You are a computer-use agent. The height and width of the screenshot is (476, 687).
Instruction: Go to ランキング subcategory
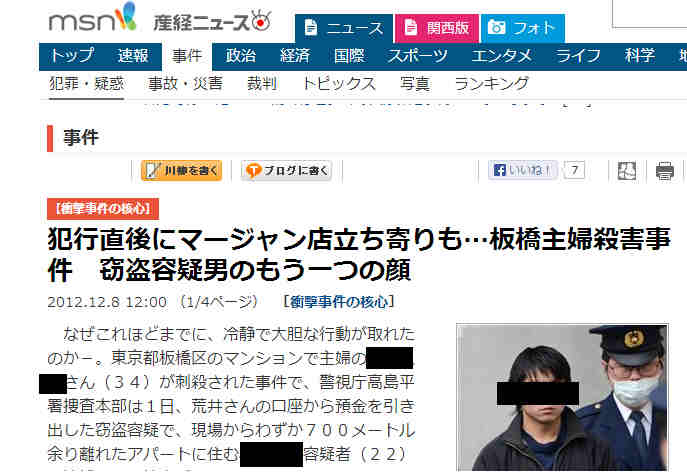492,84
